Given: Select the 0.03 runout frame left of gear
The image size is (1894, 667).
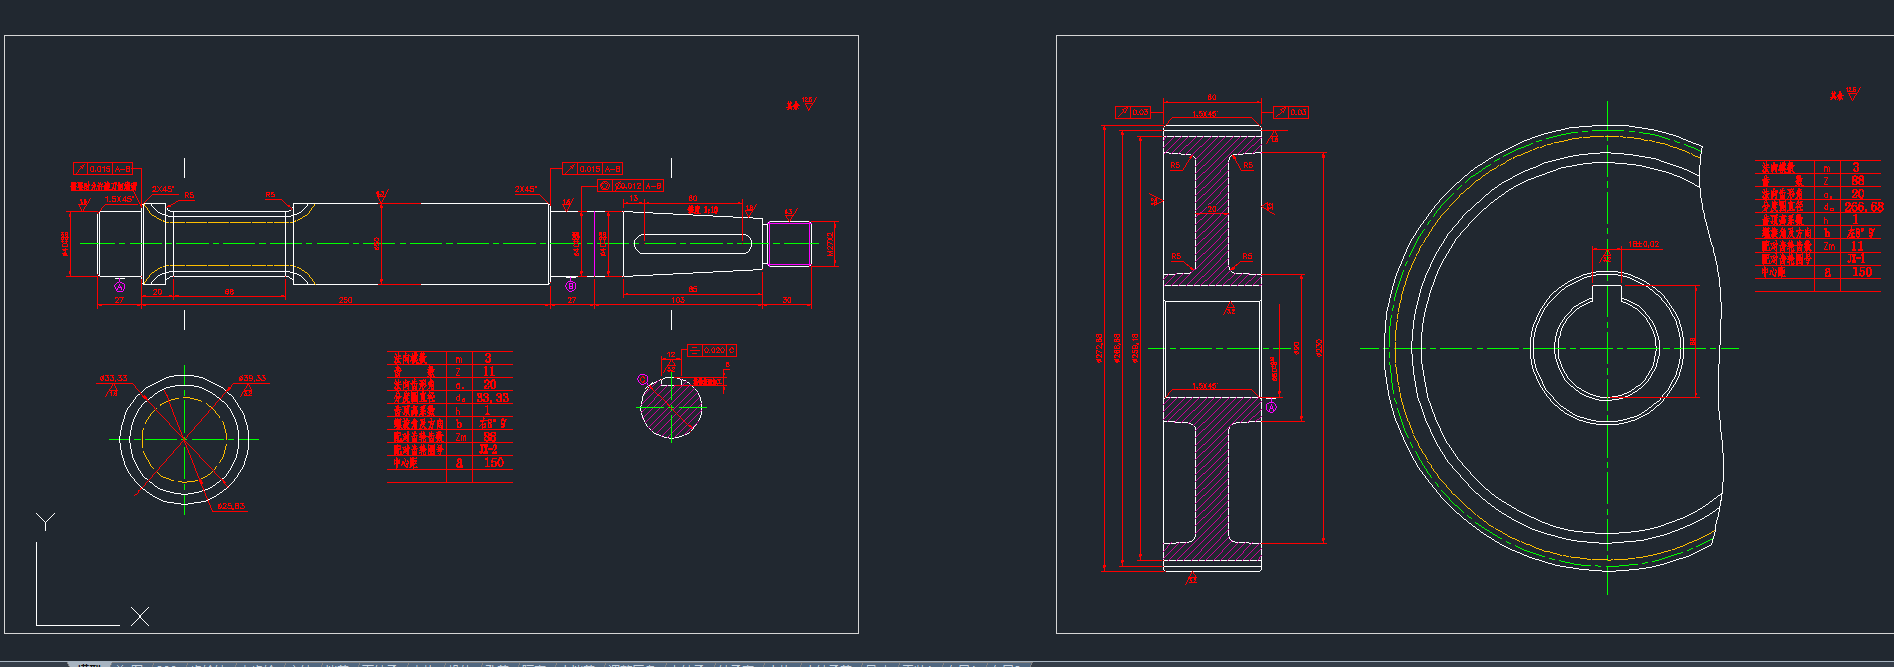Looking at the screenshot, I should tap(1133, 112).
